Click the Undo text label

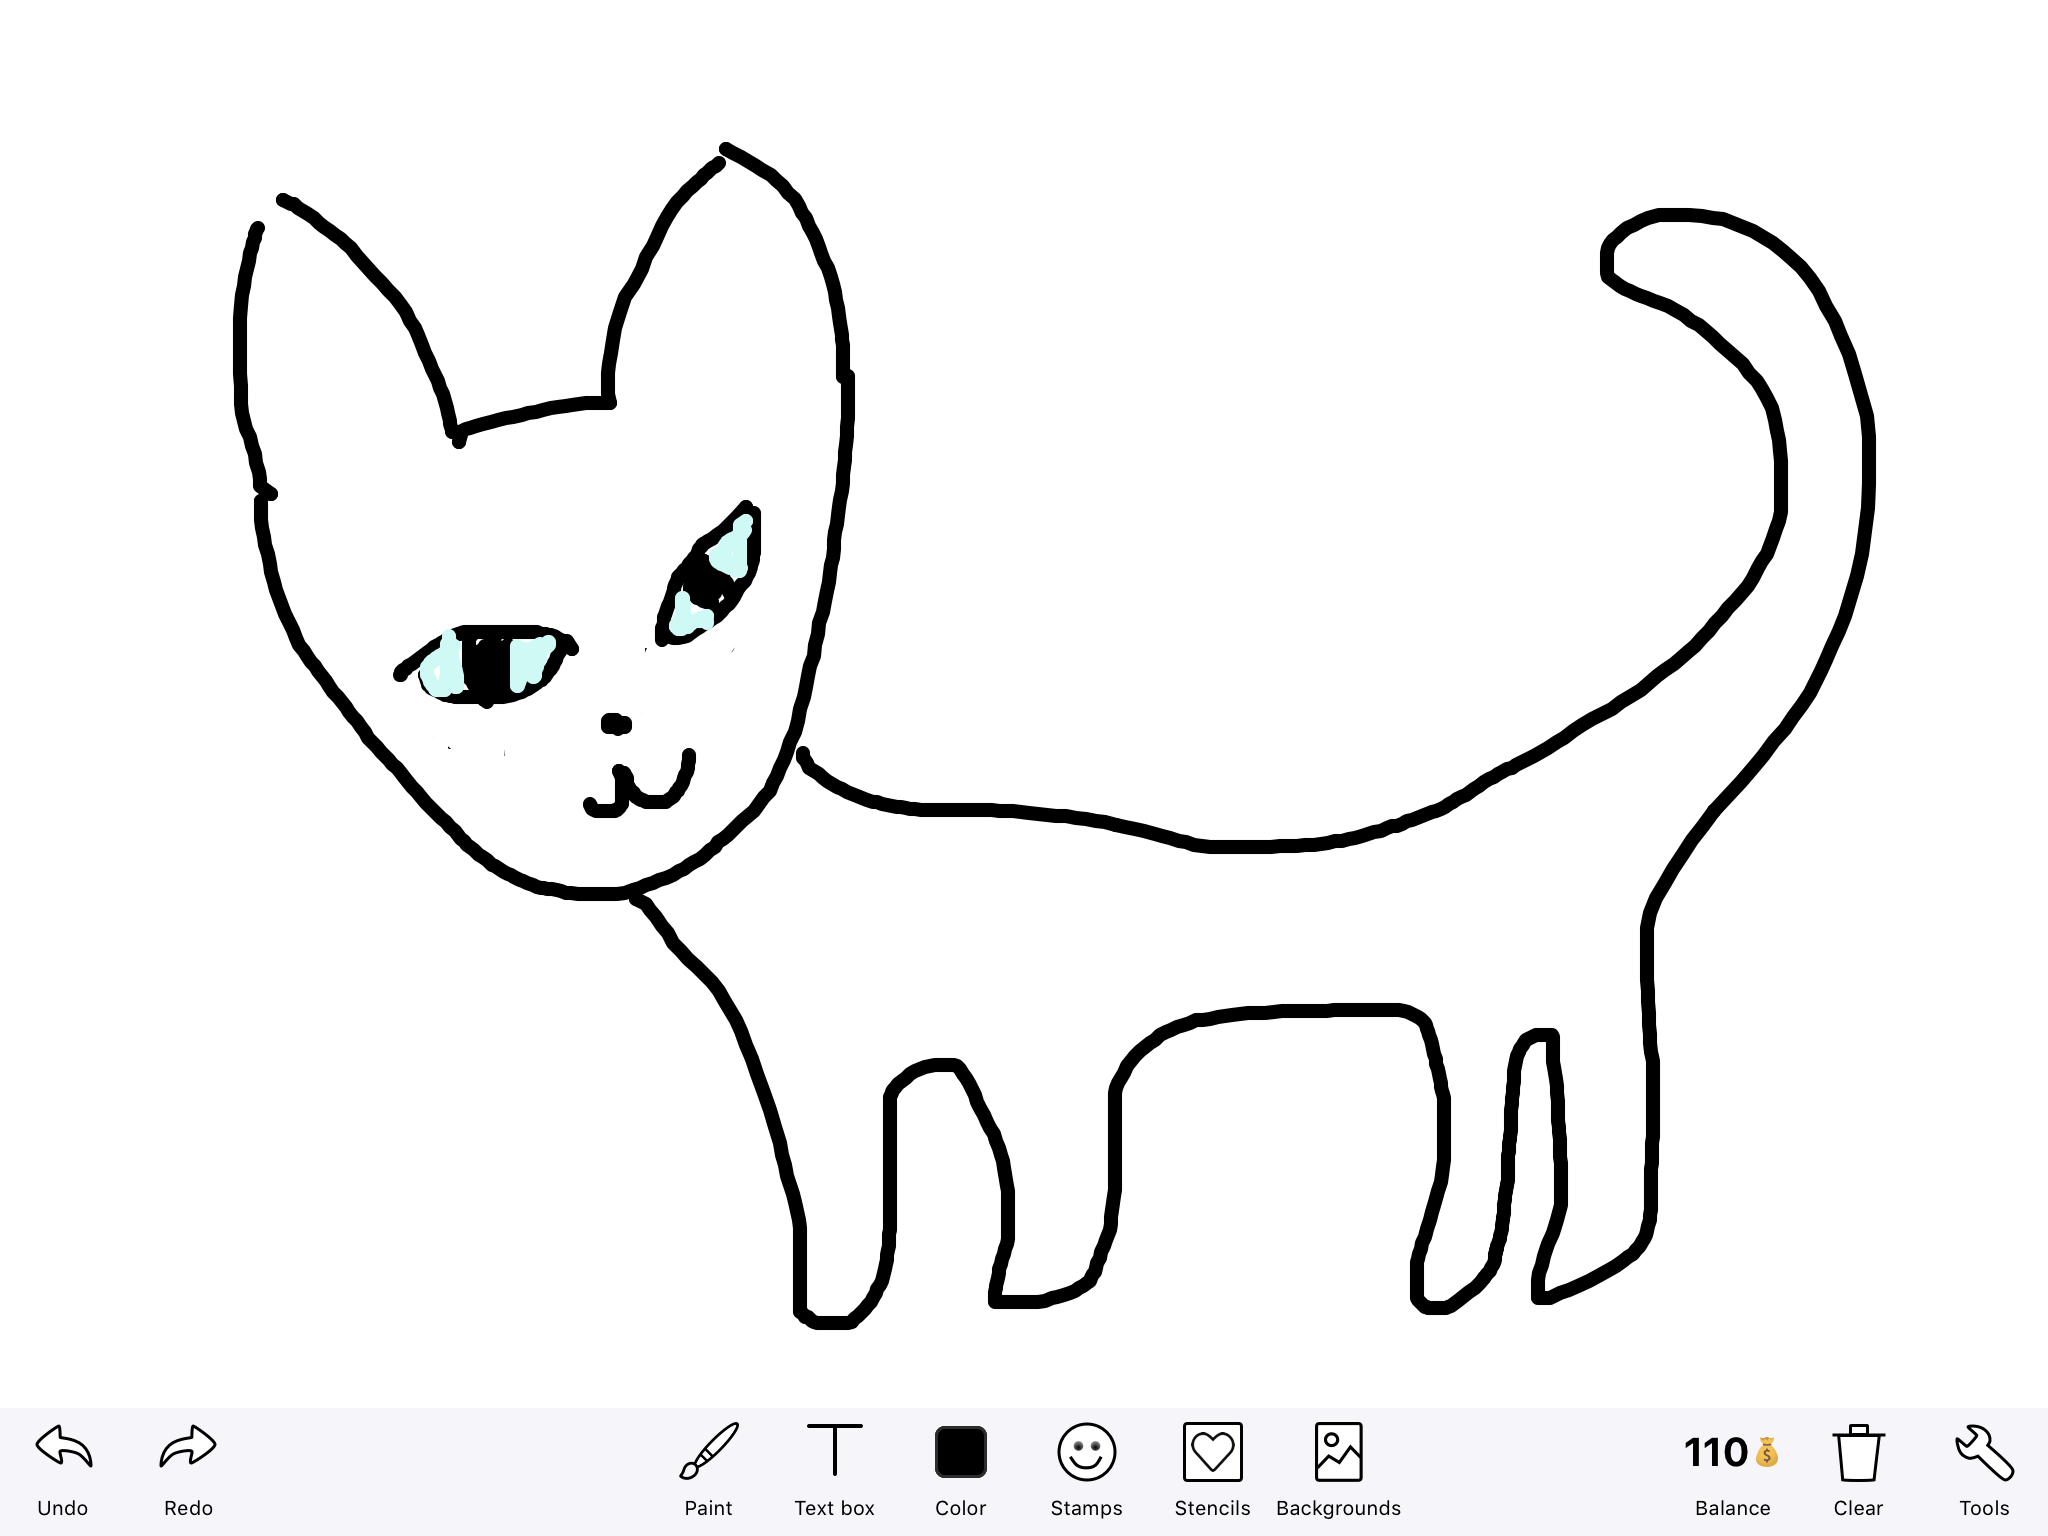[x=63, y=1508]
